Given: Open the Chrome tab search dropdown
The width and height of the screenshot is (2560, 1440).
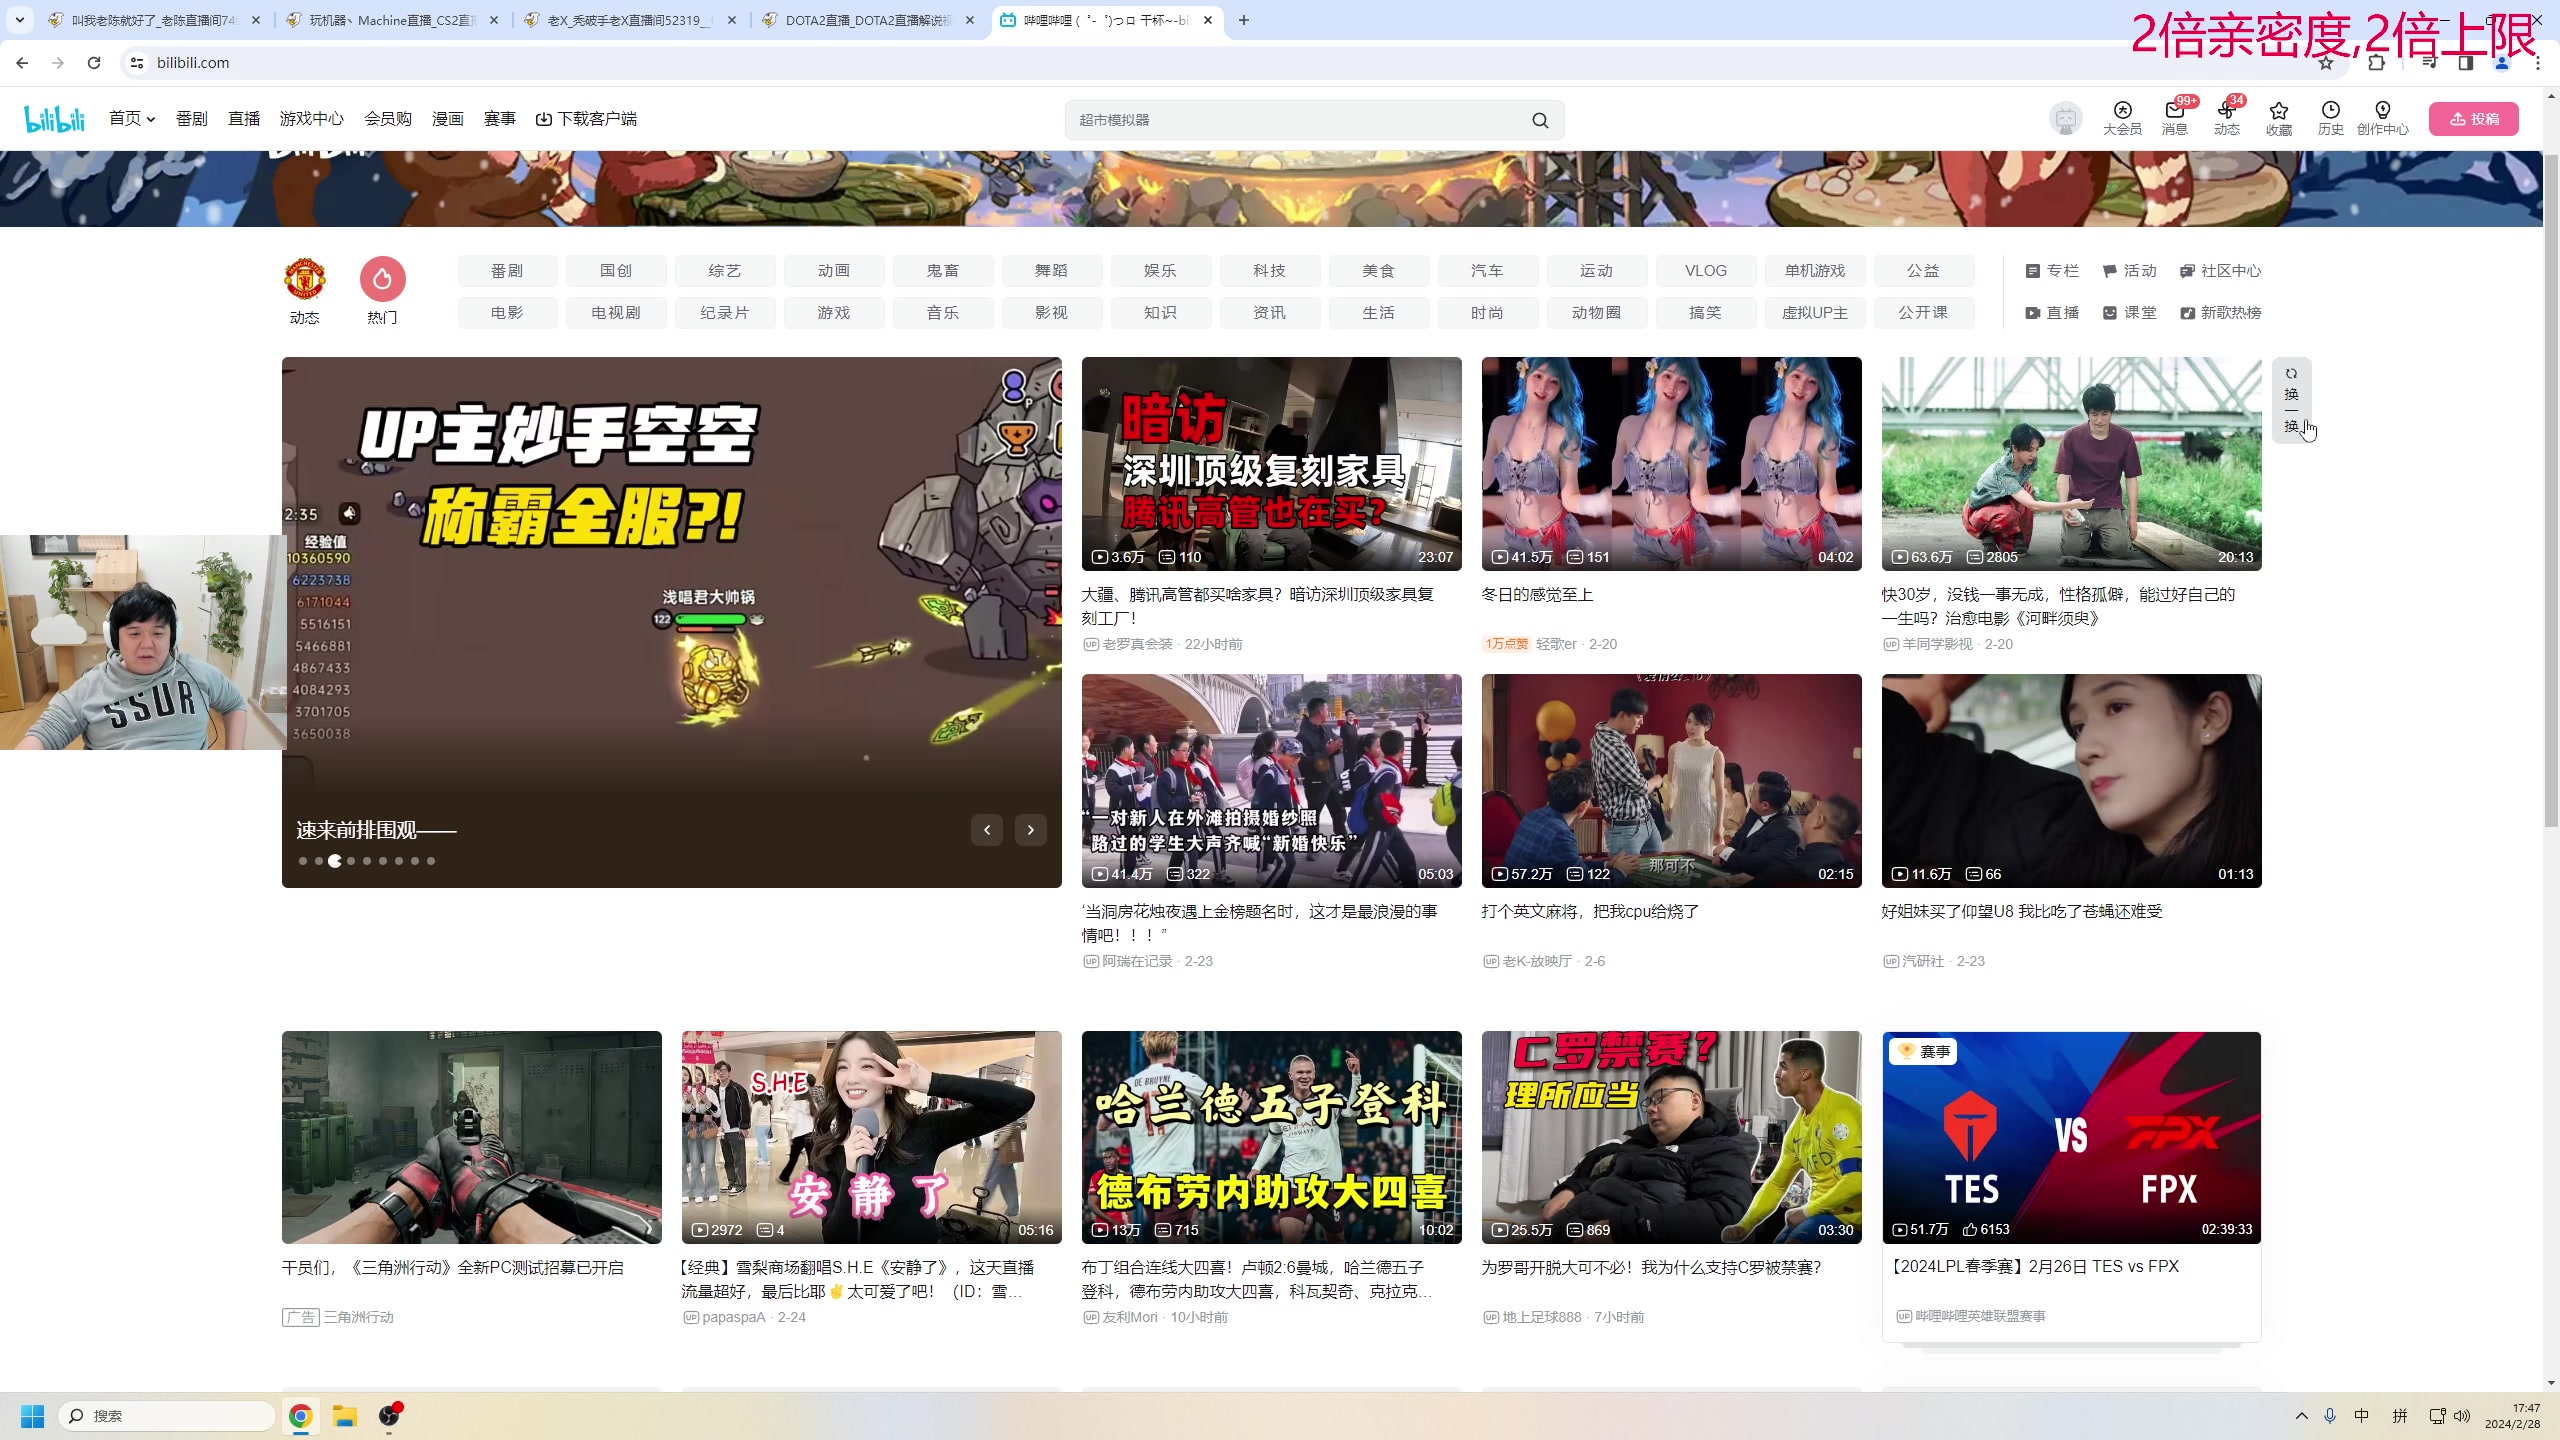Looking at the screenshot, I should click(20, 20).
